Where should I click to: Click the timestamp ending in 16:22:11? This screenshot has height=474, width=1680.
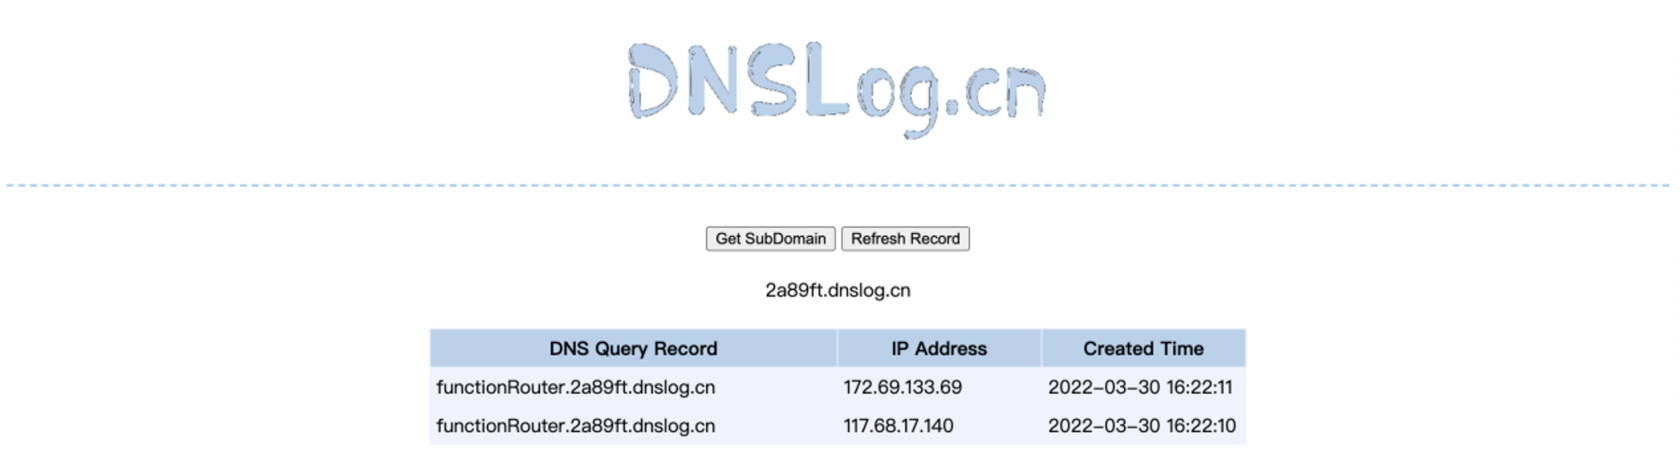(1140, 388)
